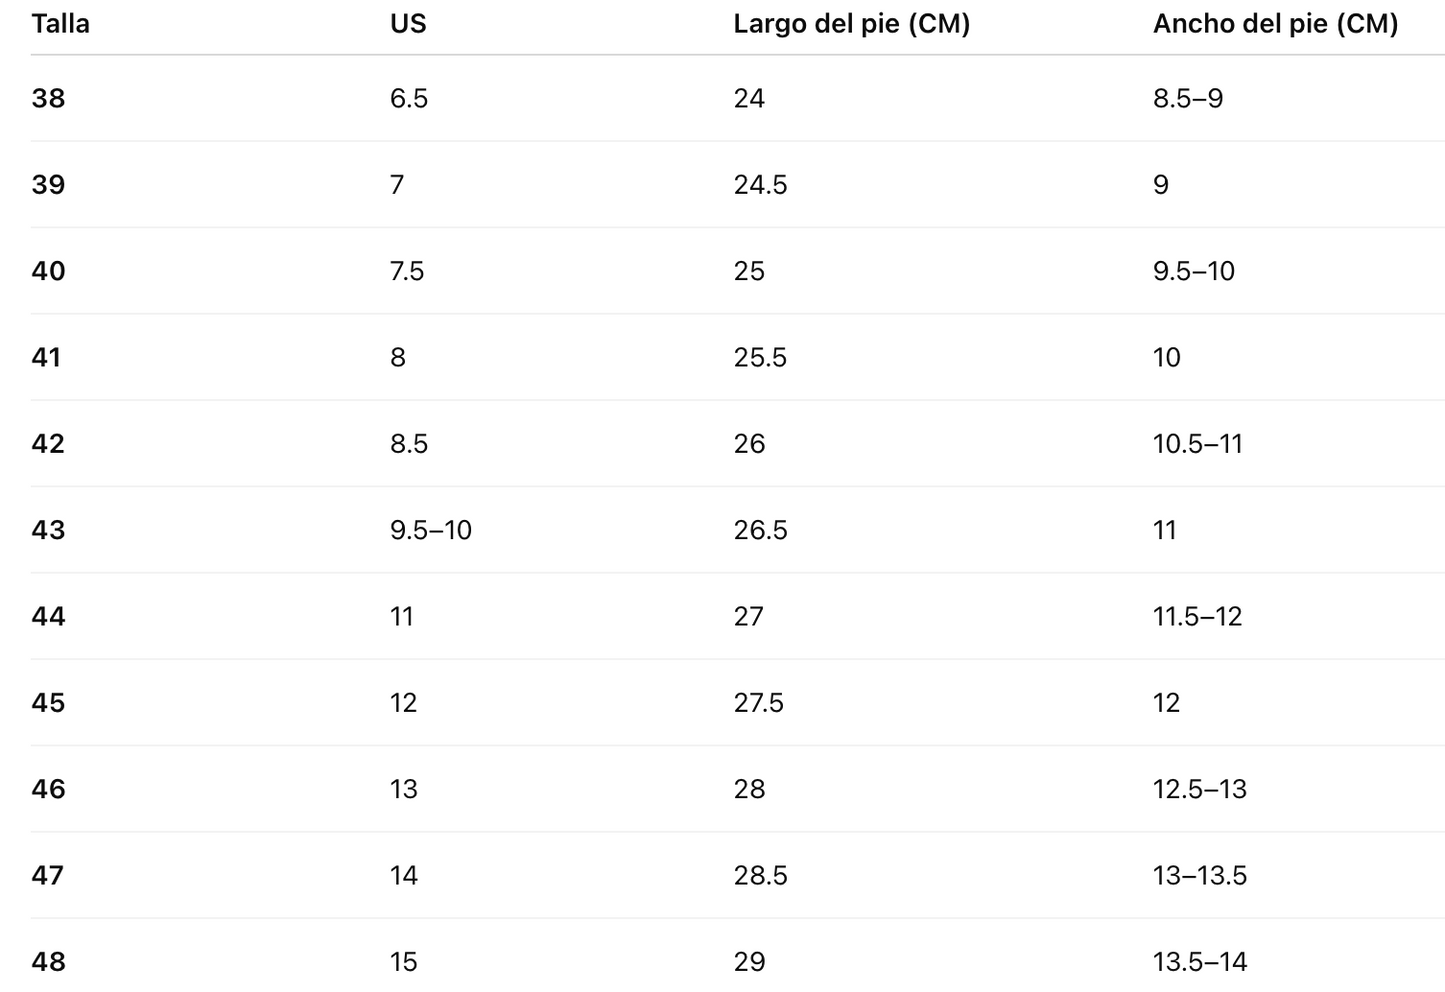Click the US size 9.5–10 cell

pyautogui.click(x=431, y=530)
